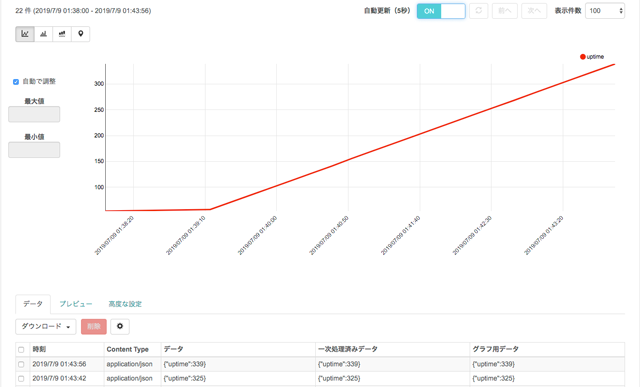640x387 pixels.
Task: Uncheck the 自動で調整 checkbox
Action: point(16,82)
